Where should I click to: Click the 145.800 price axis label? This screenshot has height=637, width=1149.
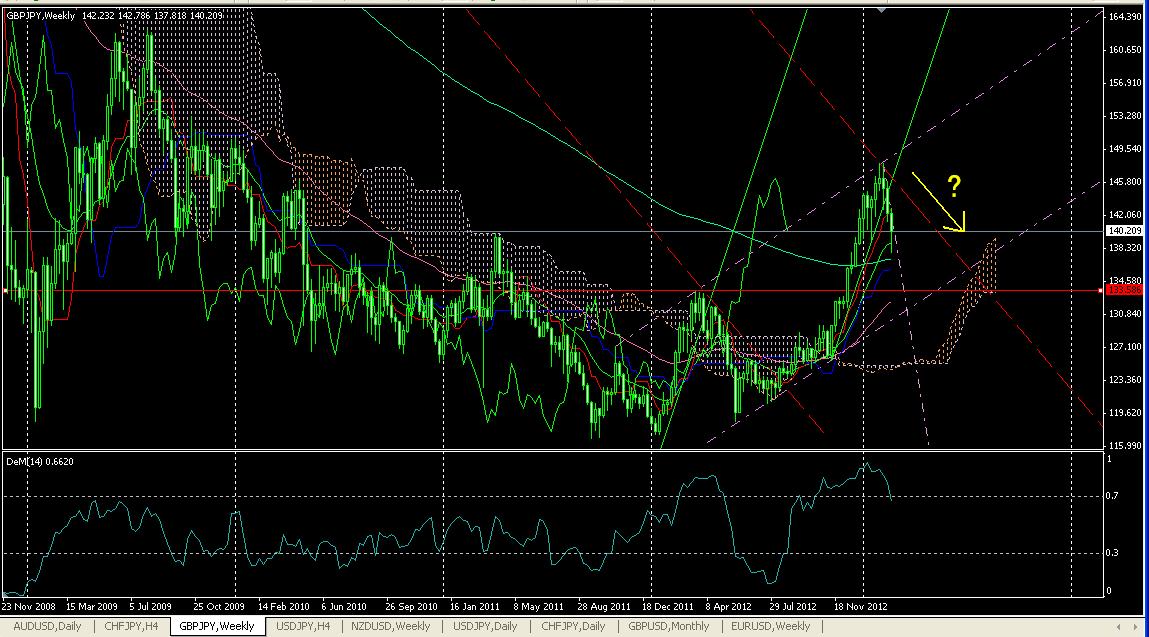click(x=1125, y=182)
